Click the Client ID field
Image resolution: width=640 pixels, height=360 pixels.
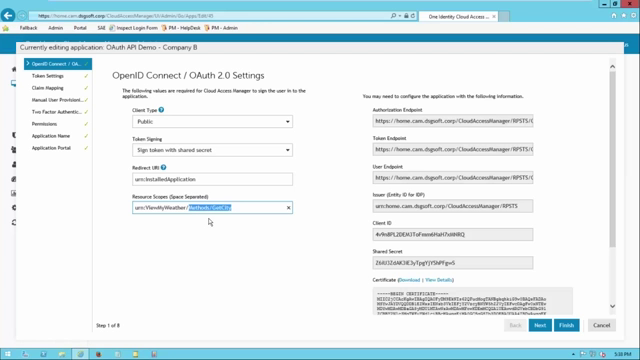click(453, 235)
